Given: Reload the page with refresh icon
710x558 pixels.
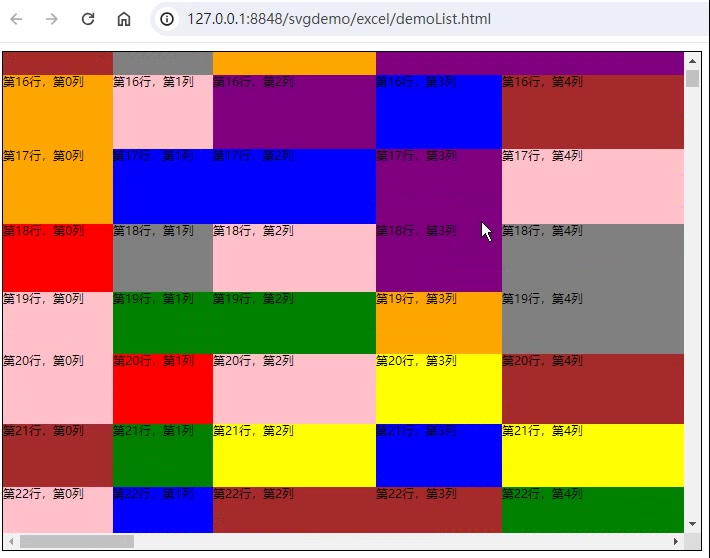Looking at the screenshot, I should tap(88, 19).
